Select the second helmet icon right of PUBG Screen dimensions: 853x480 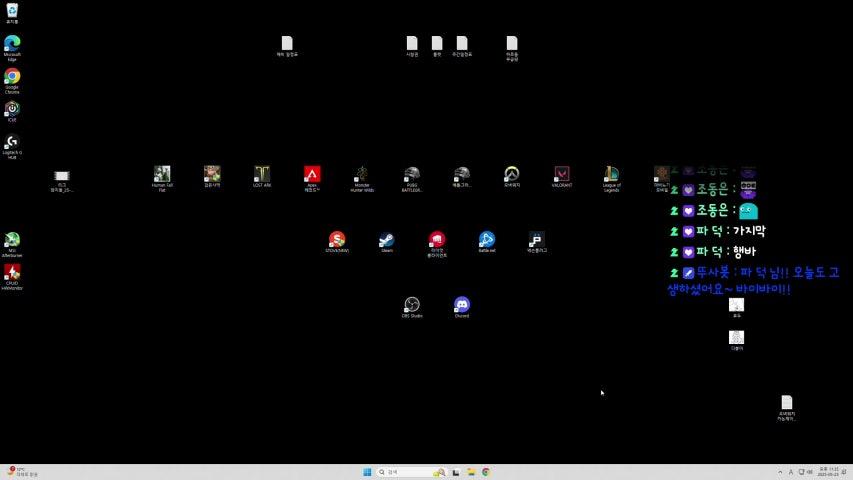(x=462, y=176)
